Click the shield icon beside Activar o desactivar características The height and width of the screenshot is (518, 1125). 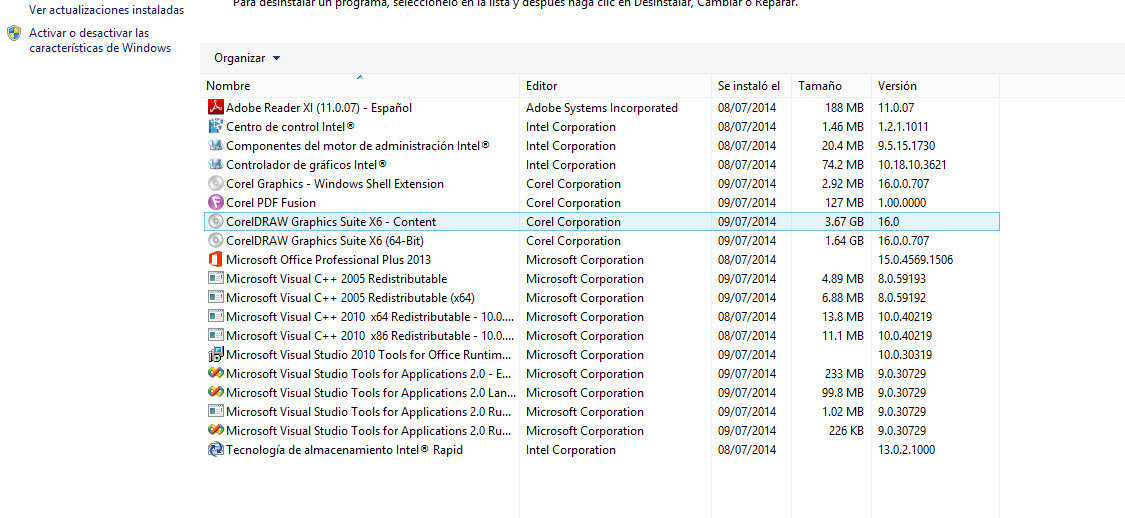click(14, 34)
